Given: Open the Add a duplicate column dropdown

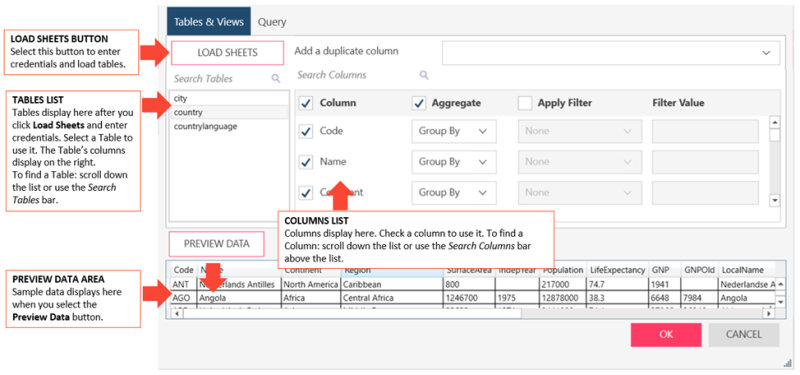Looking at the screenshot, I should (x=611, y=53).
